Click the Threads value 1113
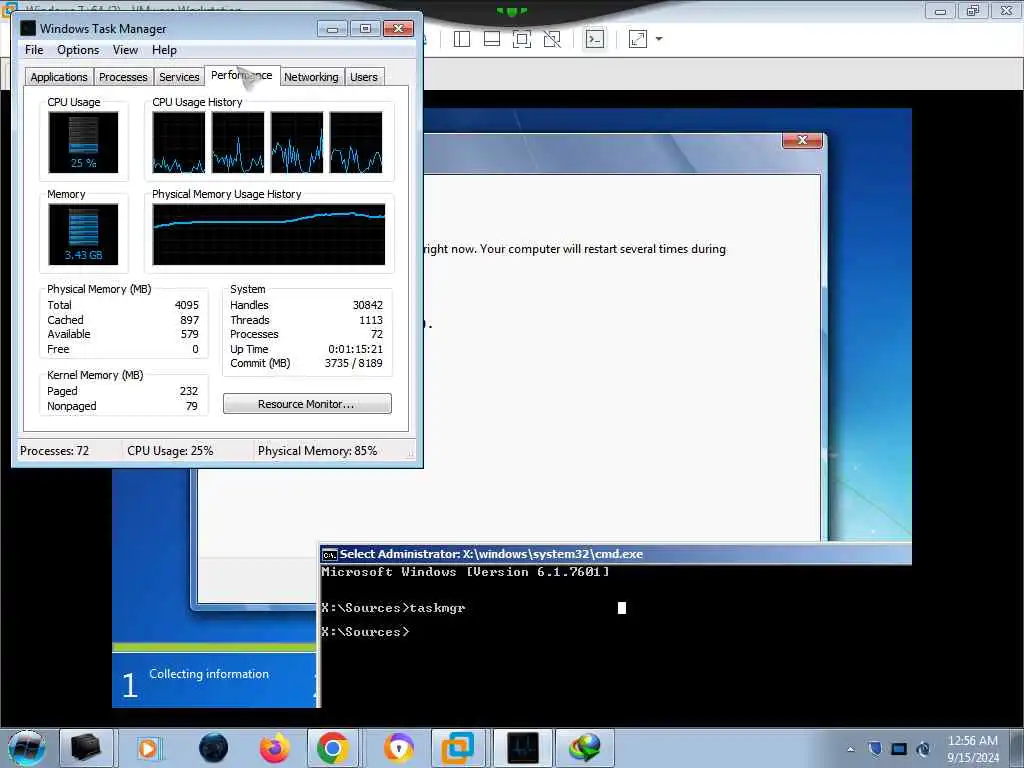Viewport: 1024px width, 768px height. tap(370, 320)
